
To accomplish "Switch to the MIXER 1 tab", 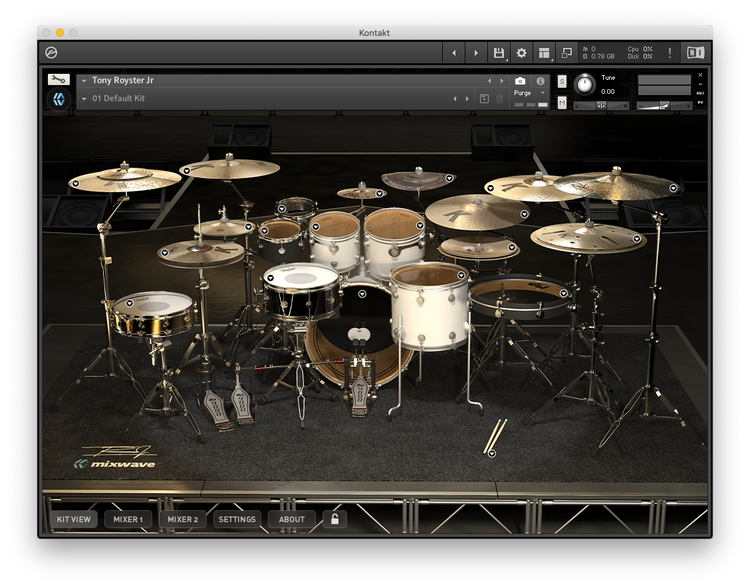I will (128, 519).
